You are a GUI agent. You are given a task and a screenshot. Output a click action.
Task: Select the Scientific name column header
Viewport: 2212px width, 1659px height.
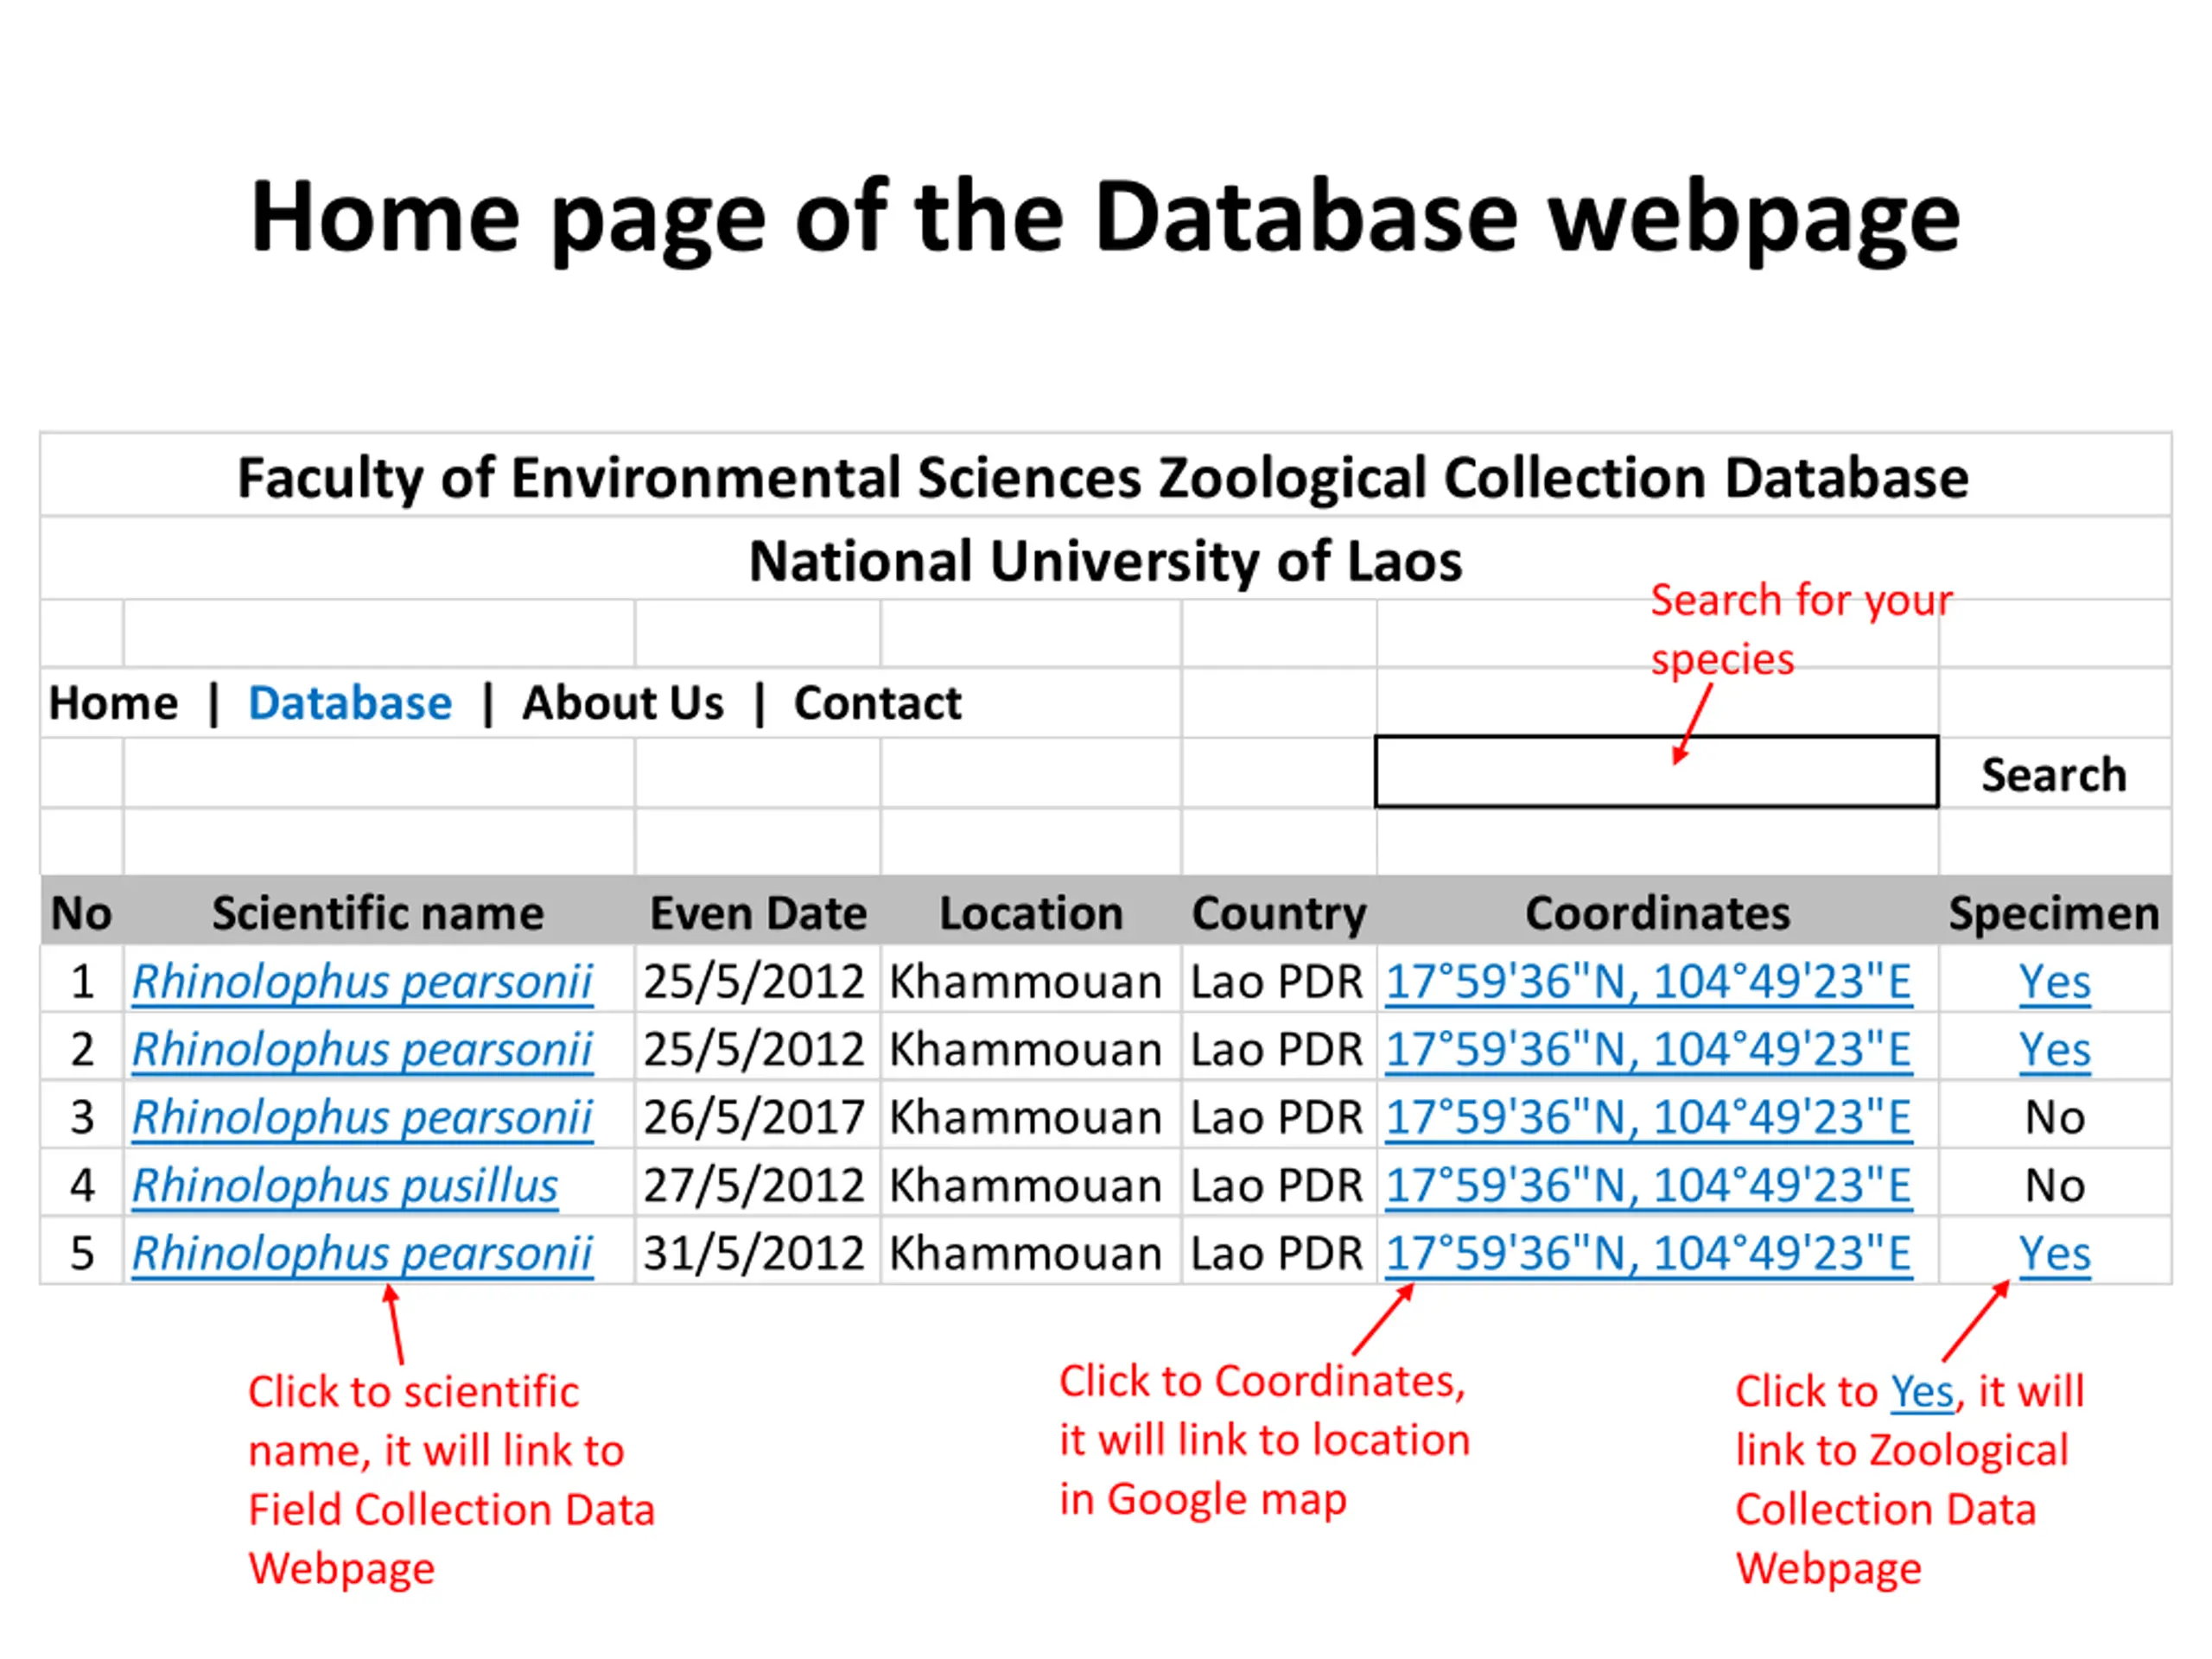pos(378,913)
